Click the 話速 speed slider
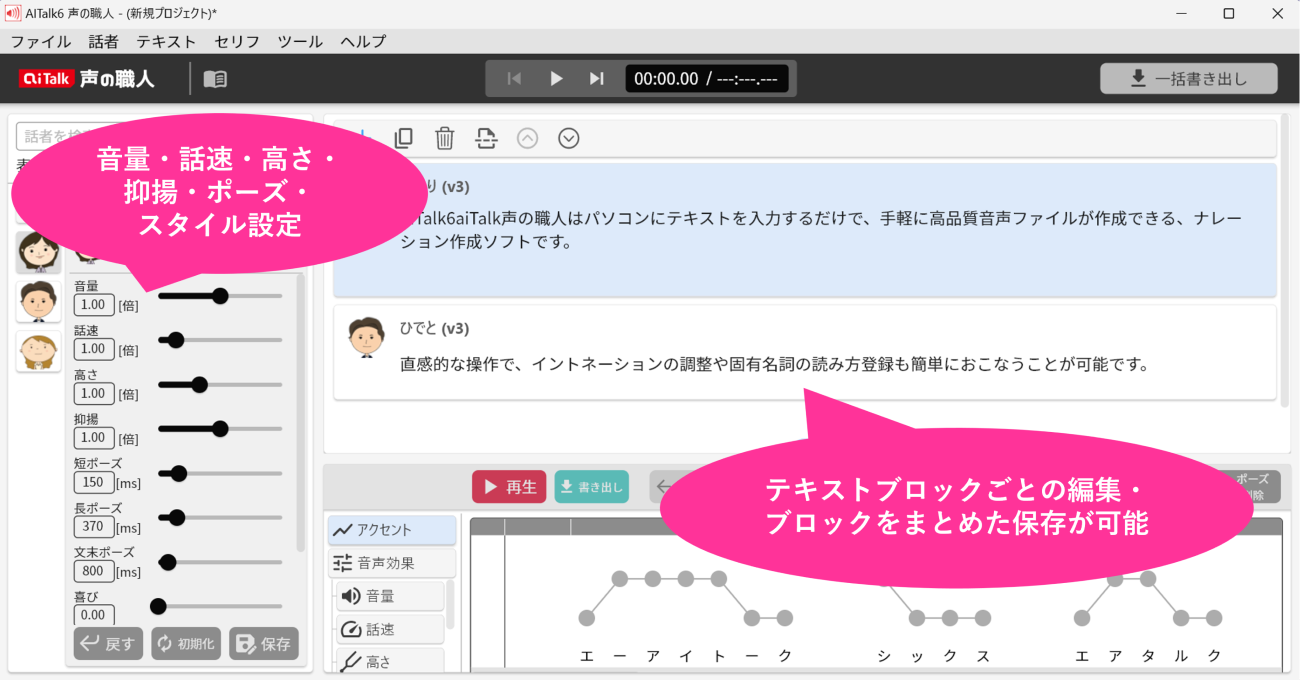 (220, 340)
